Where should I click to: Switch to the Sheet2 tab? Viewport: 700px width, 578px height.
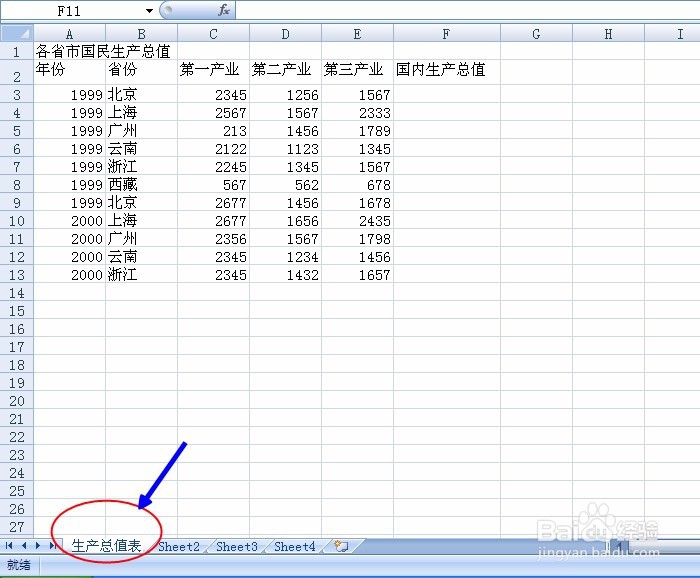[179, 546]
